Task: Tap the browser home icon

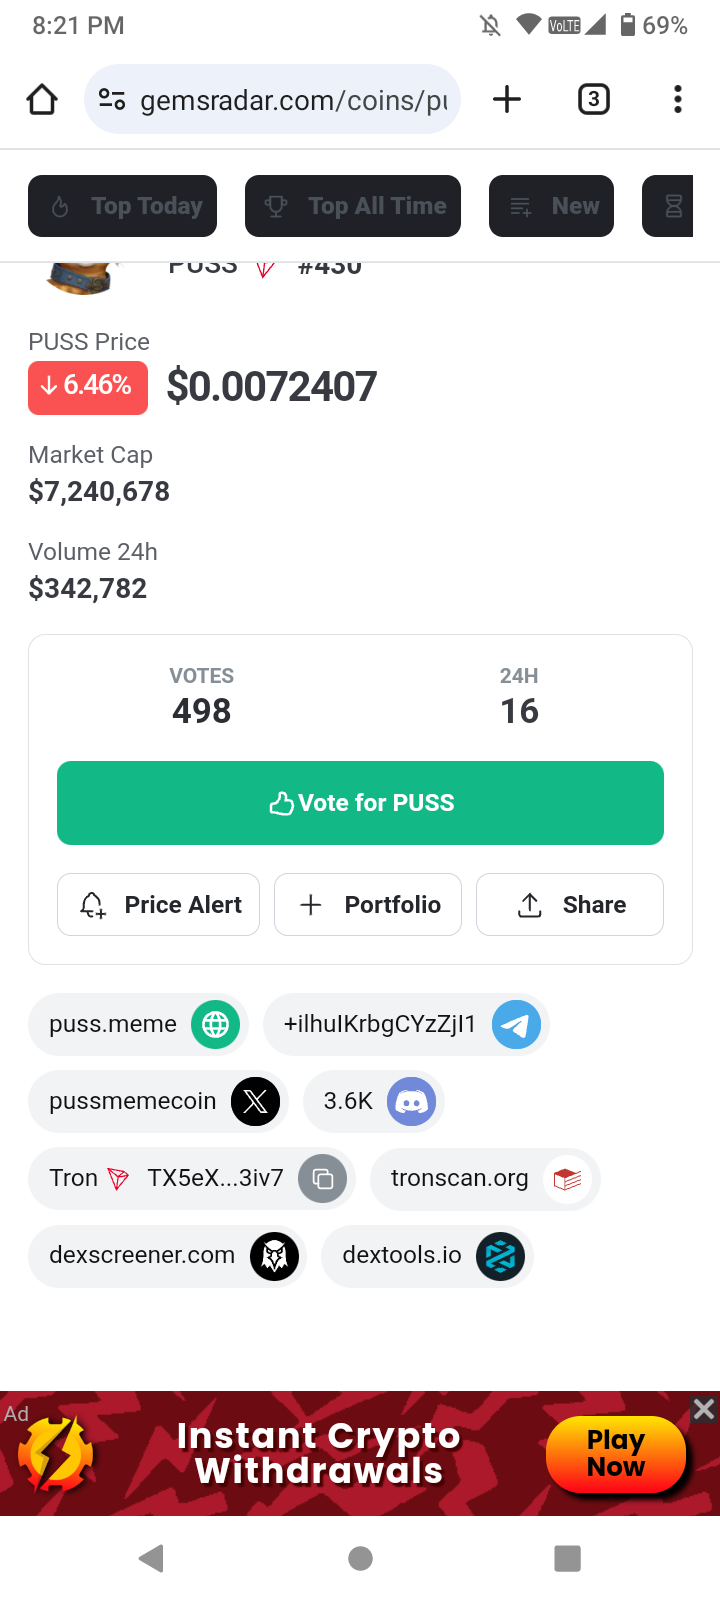Action: [x=42, y=99]
